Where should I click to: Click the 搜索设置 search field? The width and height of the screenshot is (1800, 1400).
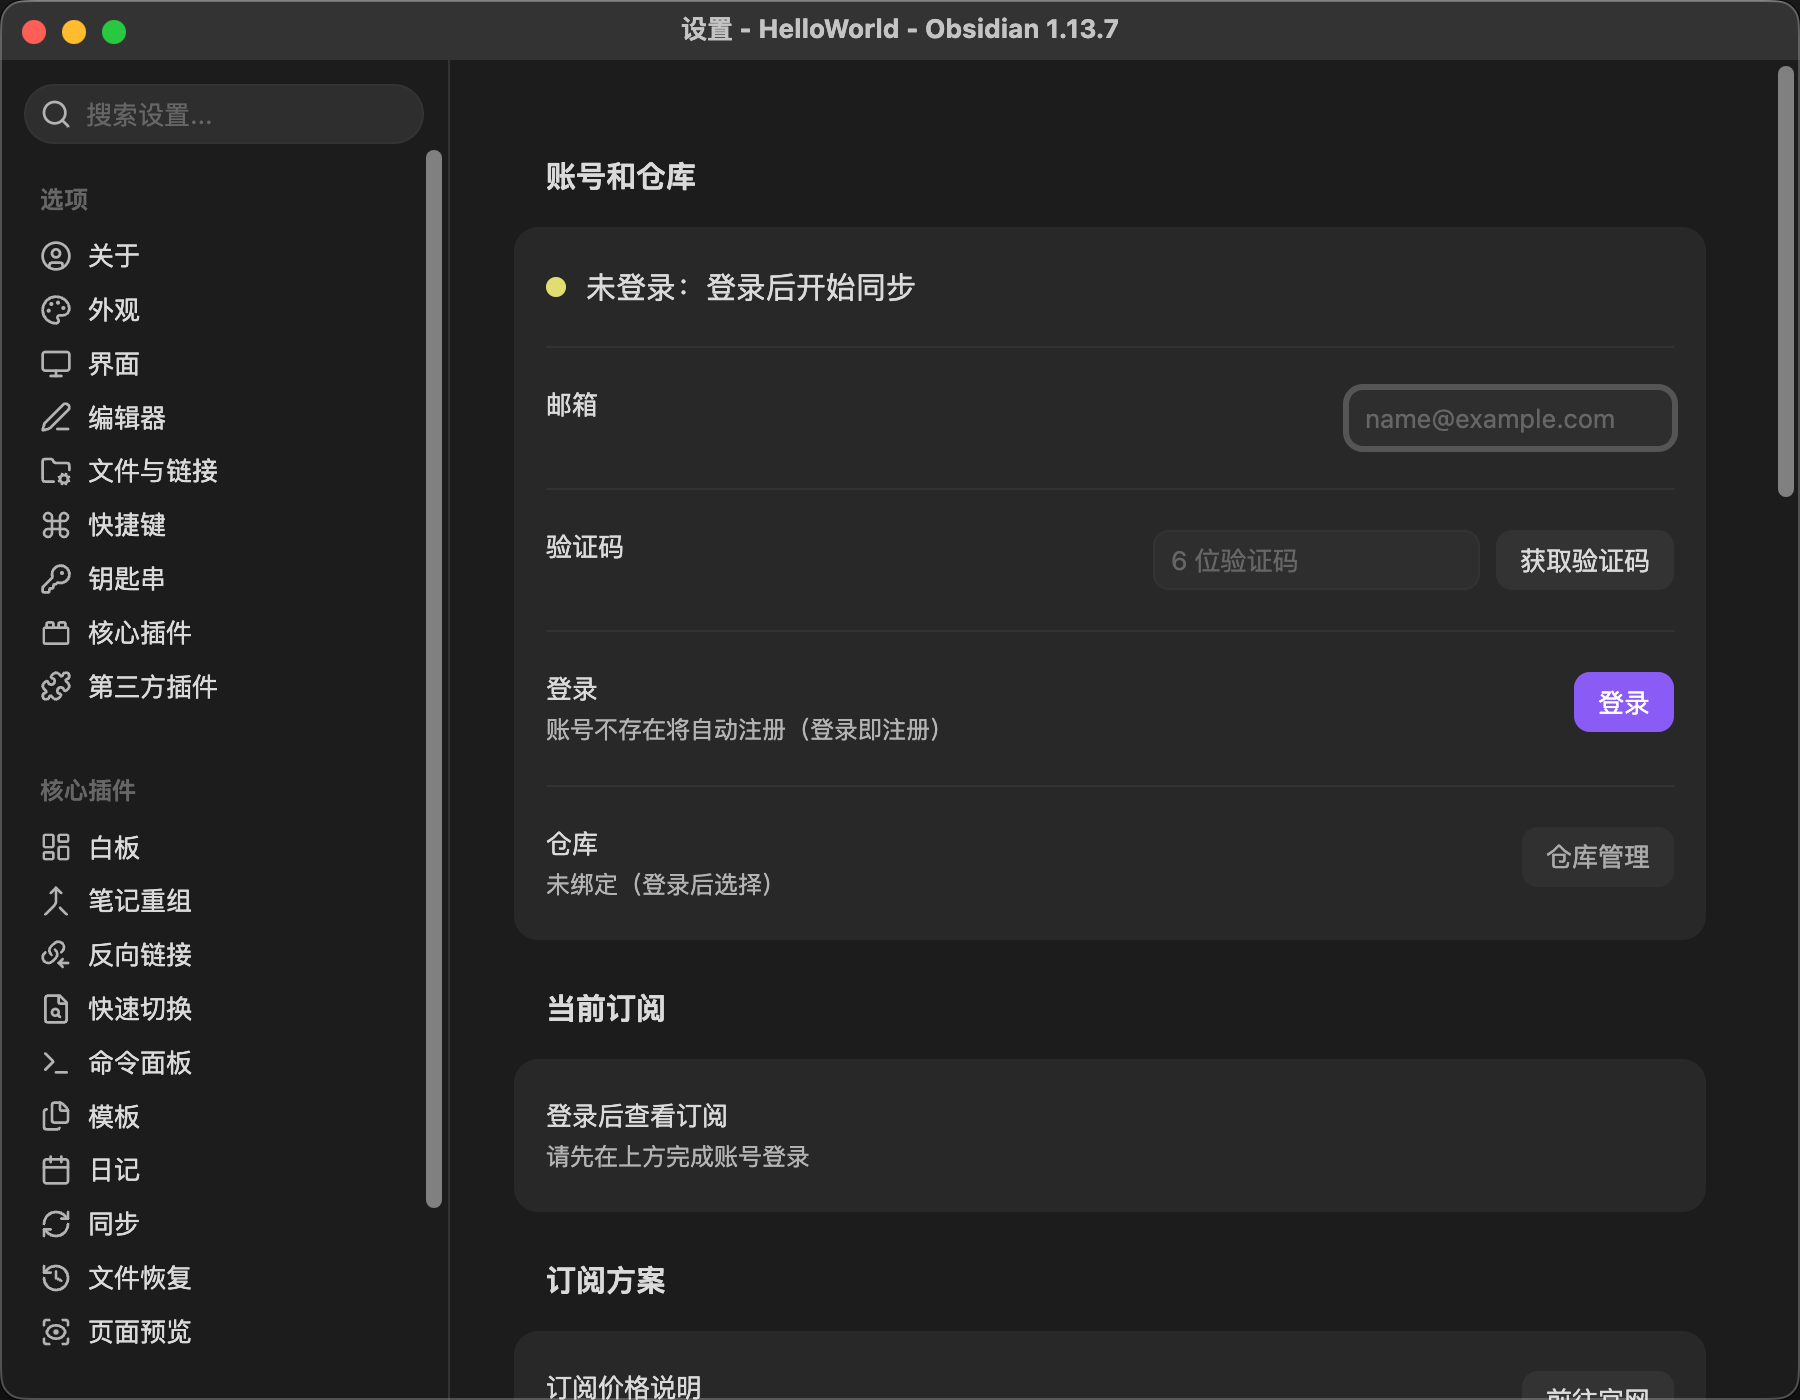[x=224, y=114]
